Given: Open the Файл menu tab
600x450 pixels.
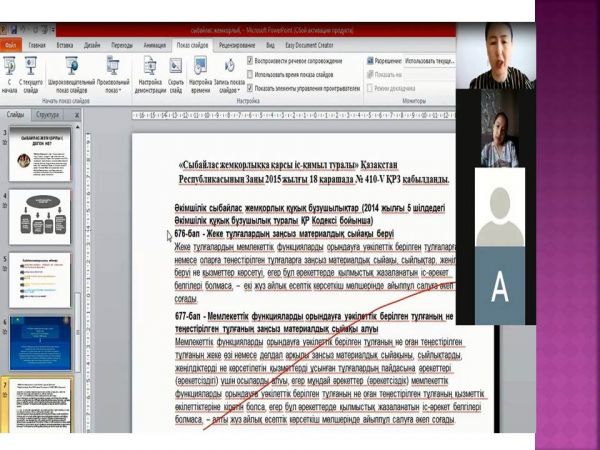Looking at the screenshot, I should pos(10,45).
